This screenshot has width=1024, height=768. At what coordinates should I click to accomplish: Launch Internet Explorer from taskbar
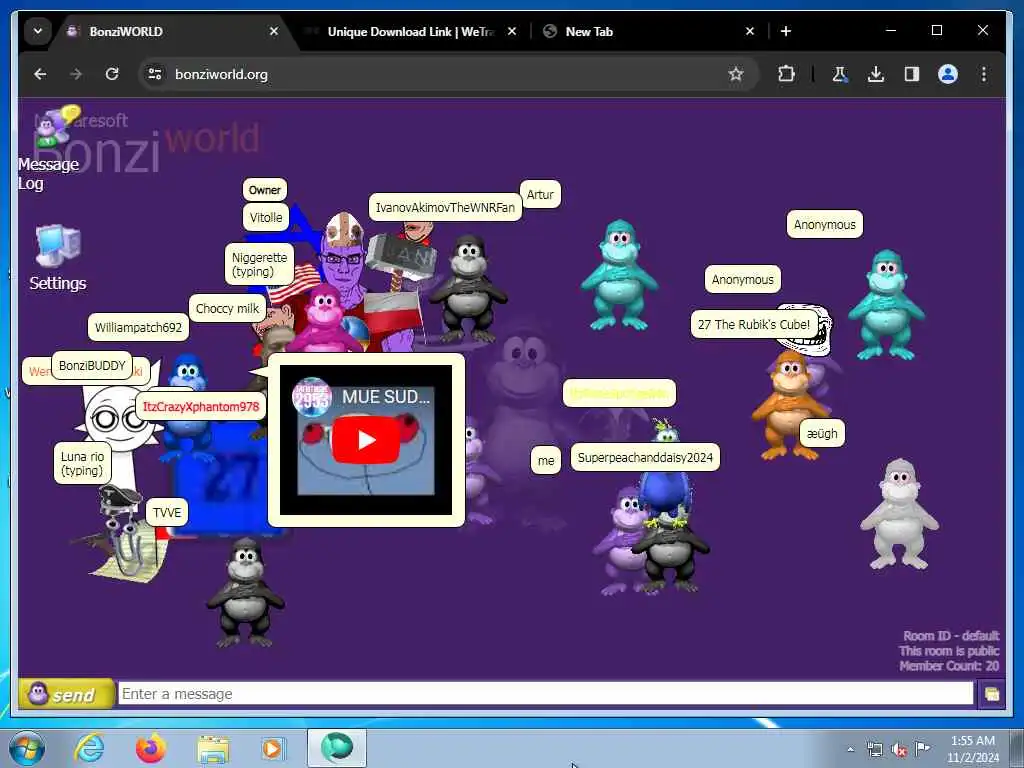(x=89, y=748)
